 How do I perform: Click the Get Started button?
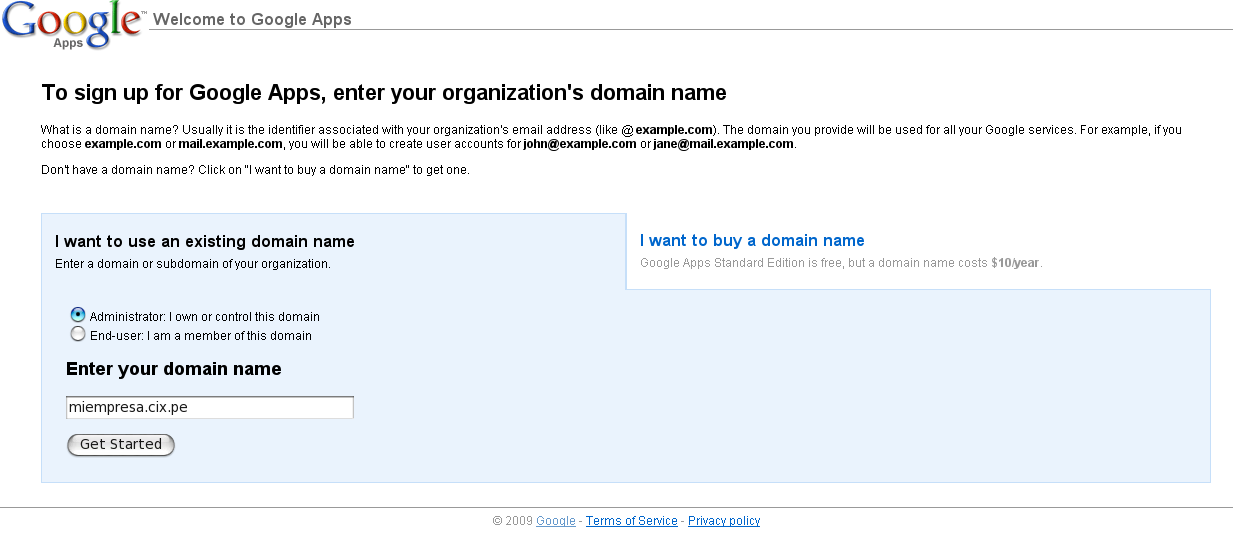click(121, 444)
